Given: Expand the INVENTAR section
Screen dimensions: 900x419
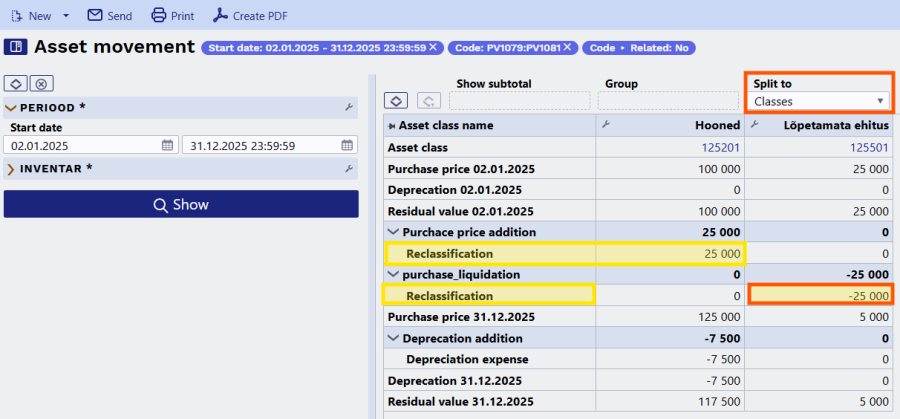Looking at the screenshot, I should click(x=10, y=169).
